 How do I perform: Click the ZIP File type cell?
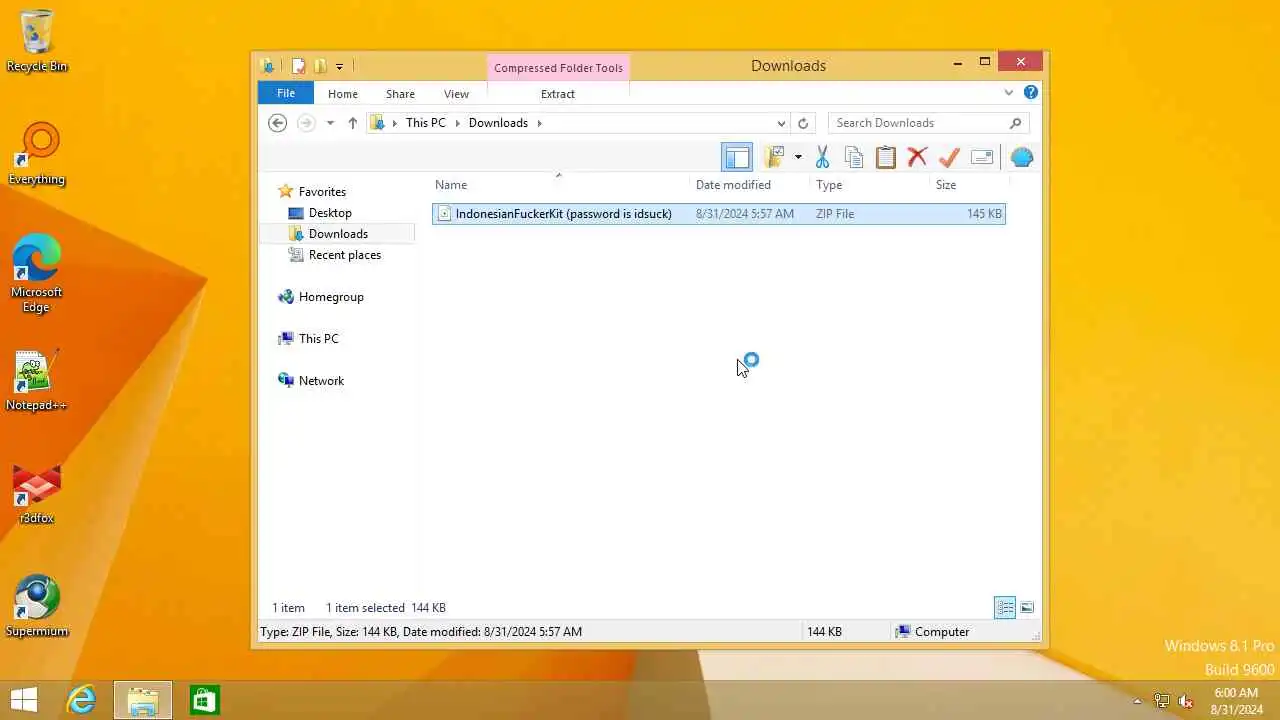pyautogui.click(x=835, y=213)
